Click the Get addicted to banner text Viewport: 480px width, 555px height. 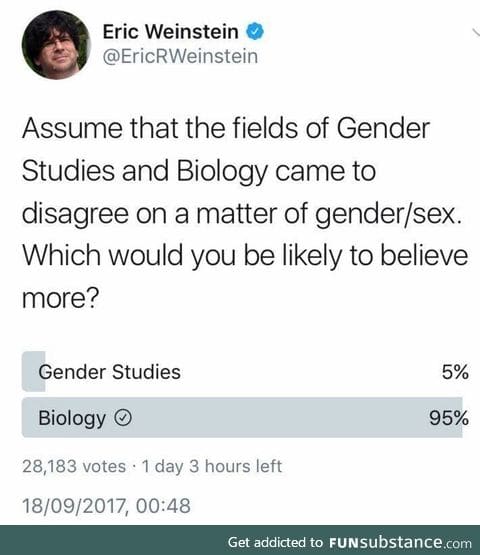[x=275, y=542]
